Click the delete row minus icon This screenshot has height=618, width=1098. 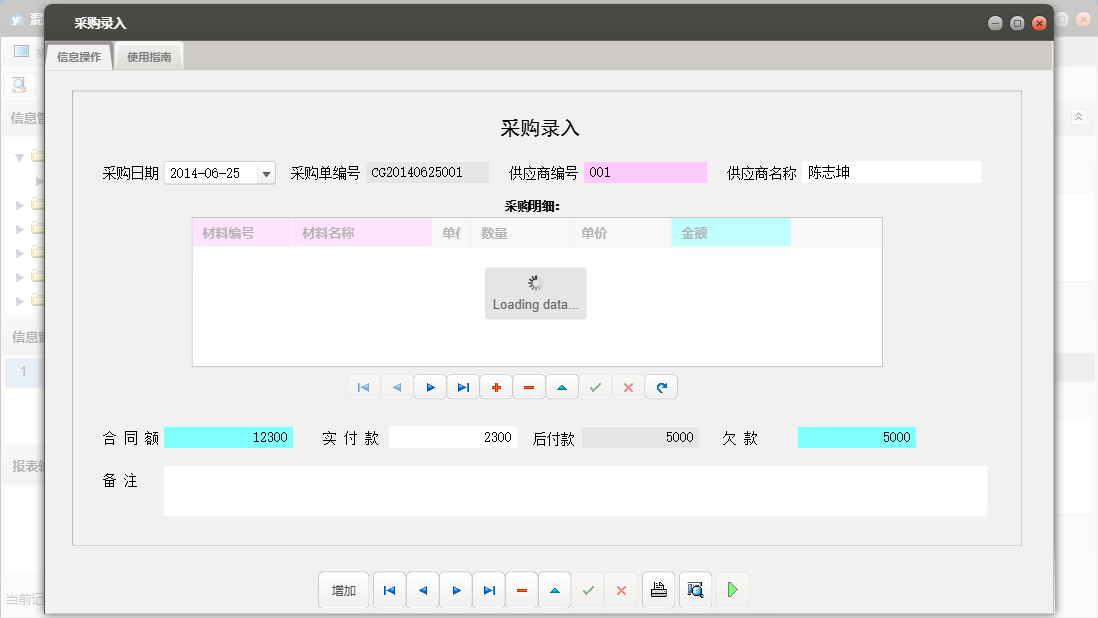pyautogui.click(x=529, y=387)
